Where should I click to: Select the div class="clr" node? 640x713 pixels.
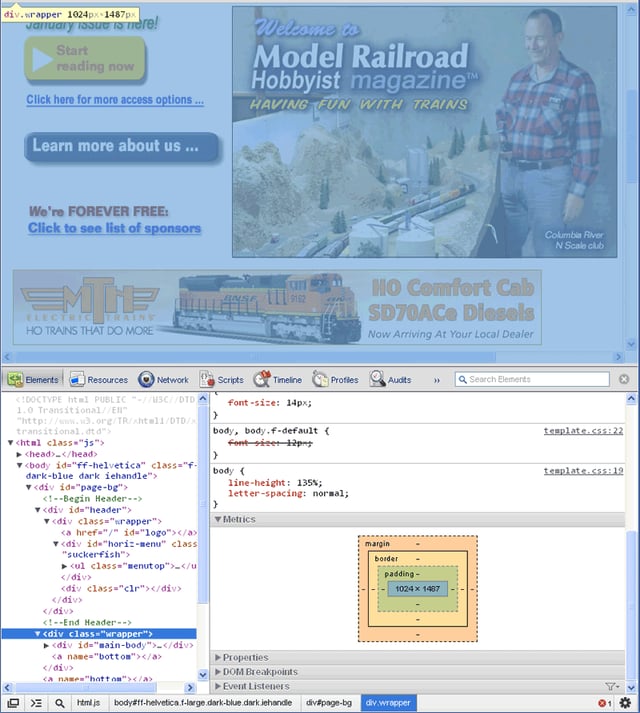(121, 588)
